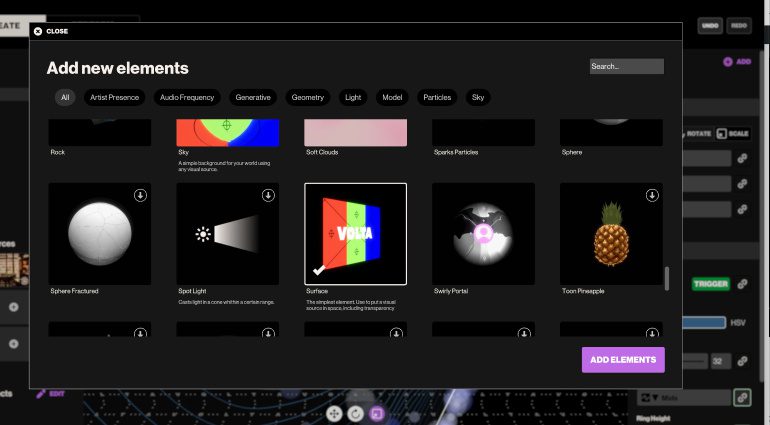
Task: Click the link icon beside the TRIGGER button
Action: [742, 284]
